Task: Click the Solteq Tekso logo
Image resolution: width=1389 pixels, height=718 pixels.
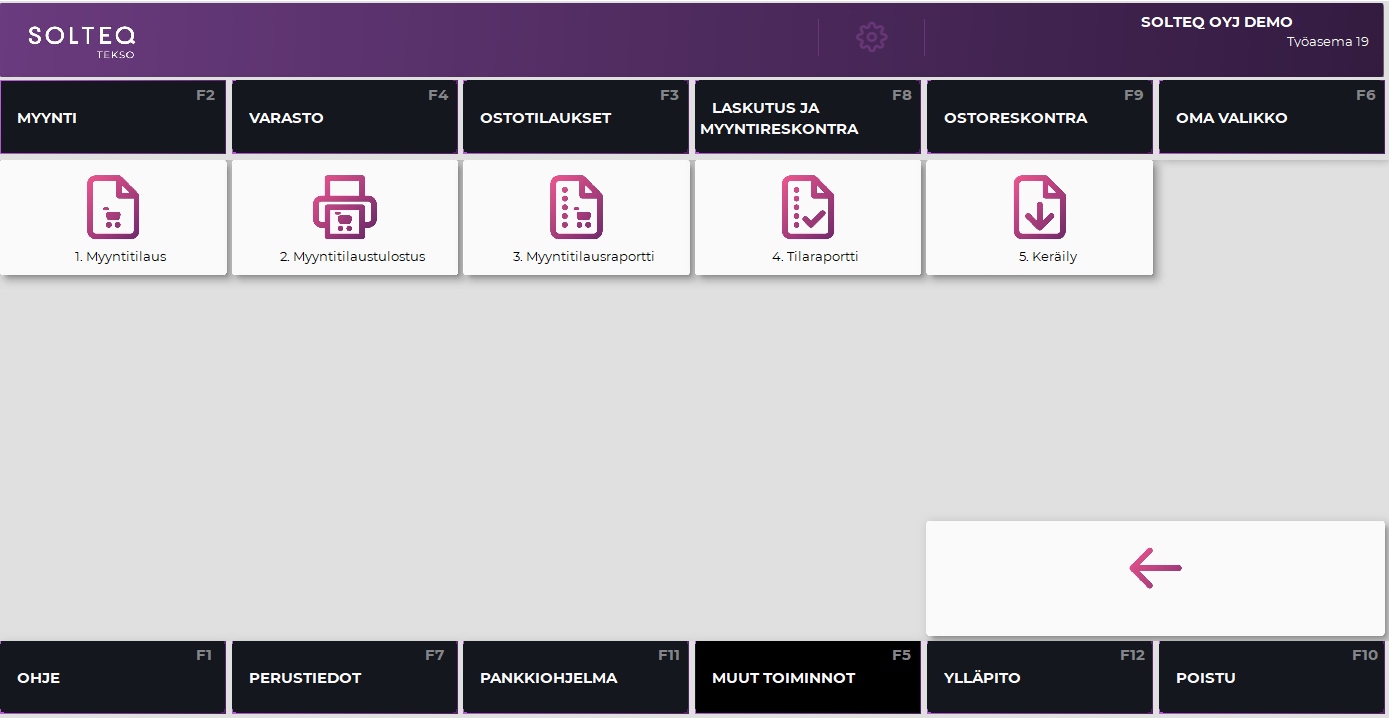Action: (81, 40)
